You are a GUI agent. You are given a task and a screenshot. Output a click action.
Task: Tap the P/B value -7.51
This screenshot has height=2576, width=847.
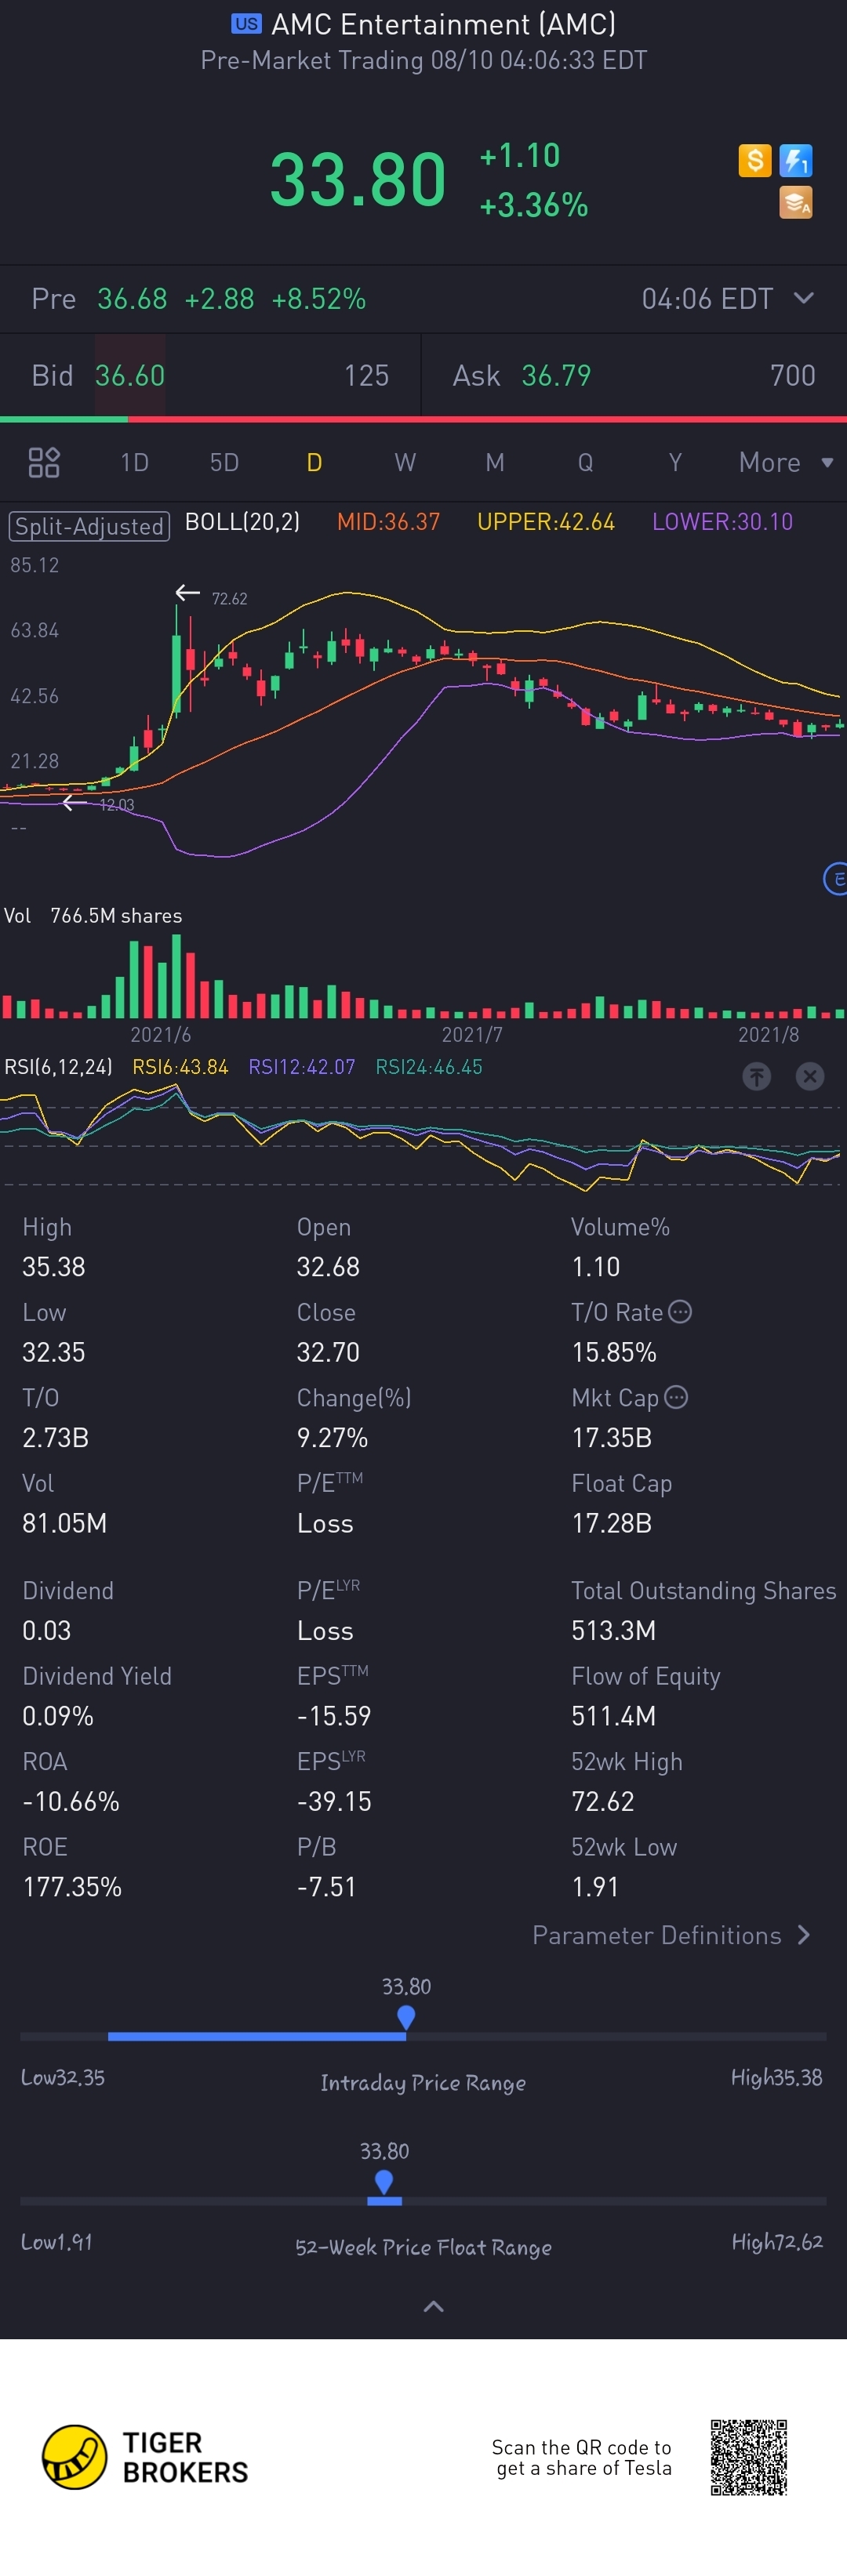326,1887
